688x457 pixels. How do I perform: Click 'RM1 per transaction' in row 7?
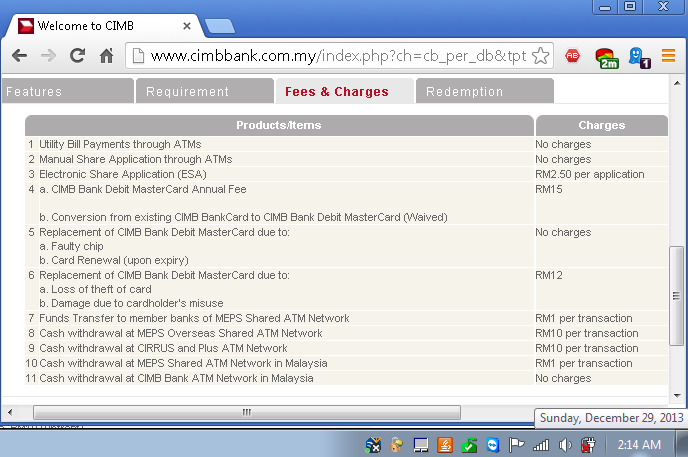(x=584, y=318)
